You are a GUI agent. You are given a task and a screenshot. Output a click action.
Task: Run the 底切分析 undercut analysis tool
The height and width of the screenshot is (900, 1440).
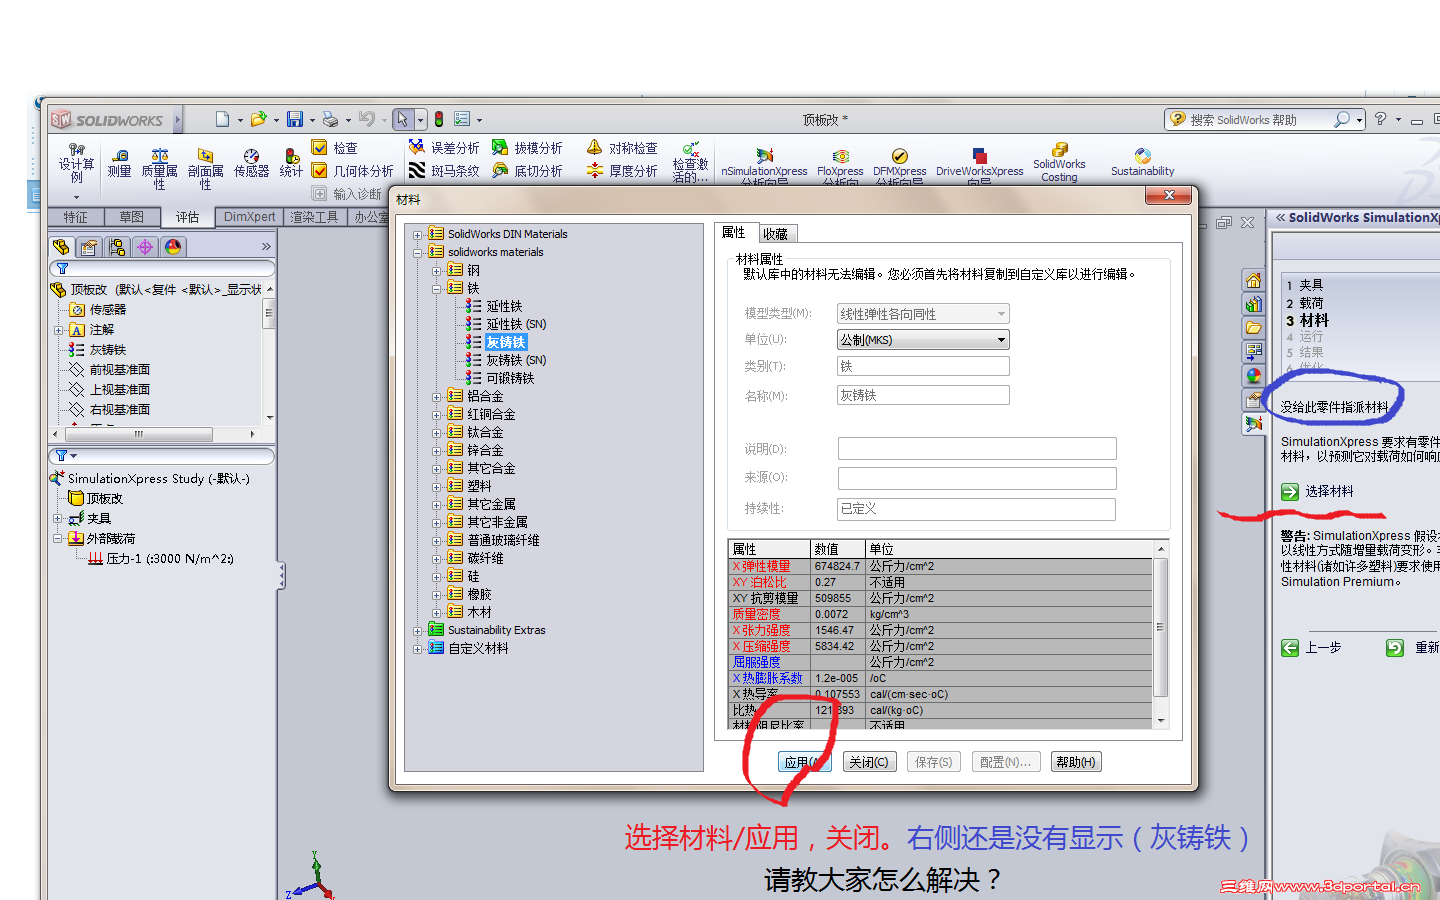pos(527,171)
